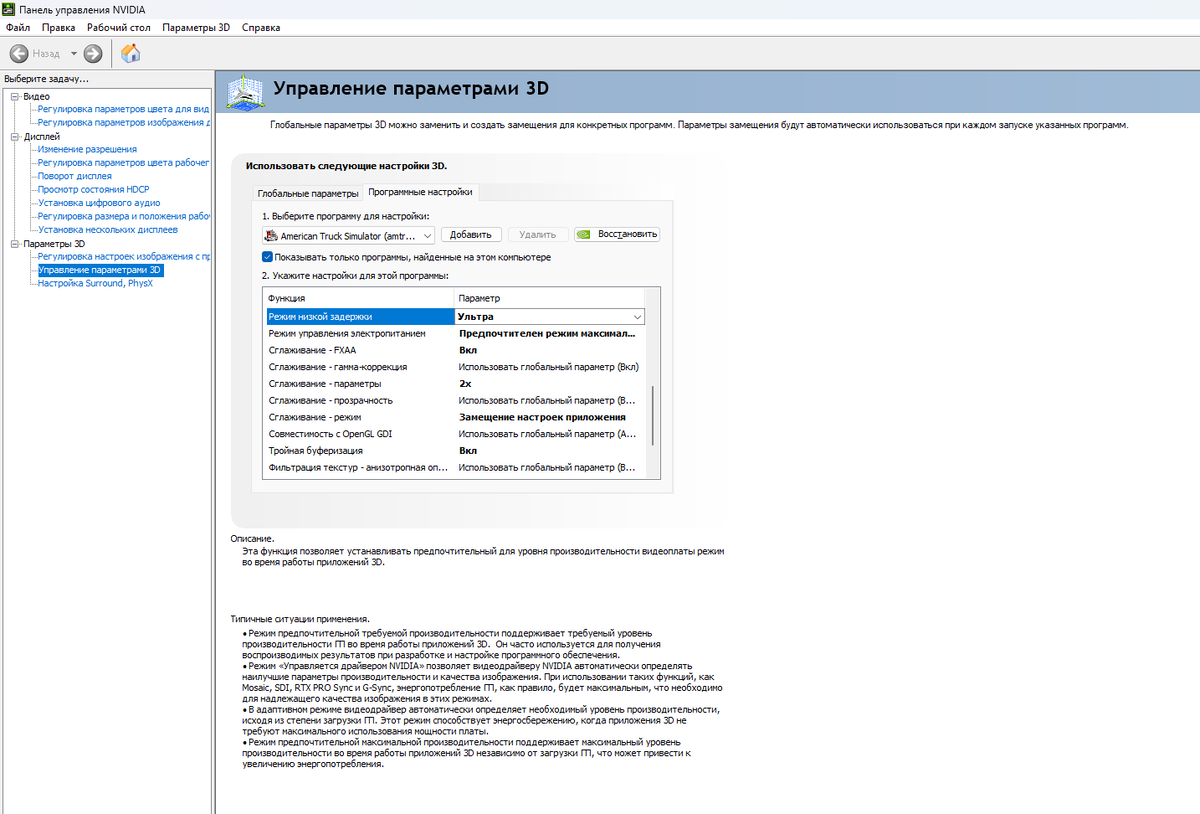Select Совместимость с OpenGL GDI row
1200x814 pixels.
(455, 434)
